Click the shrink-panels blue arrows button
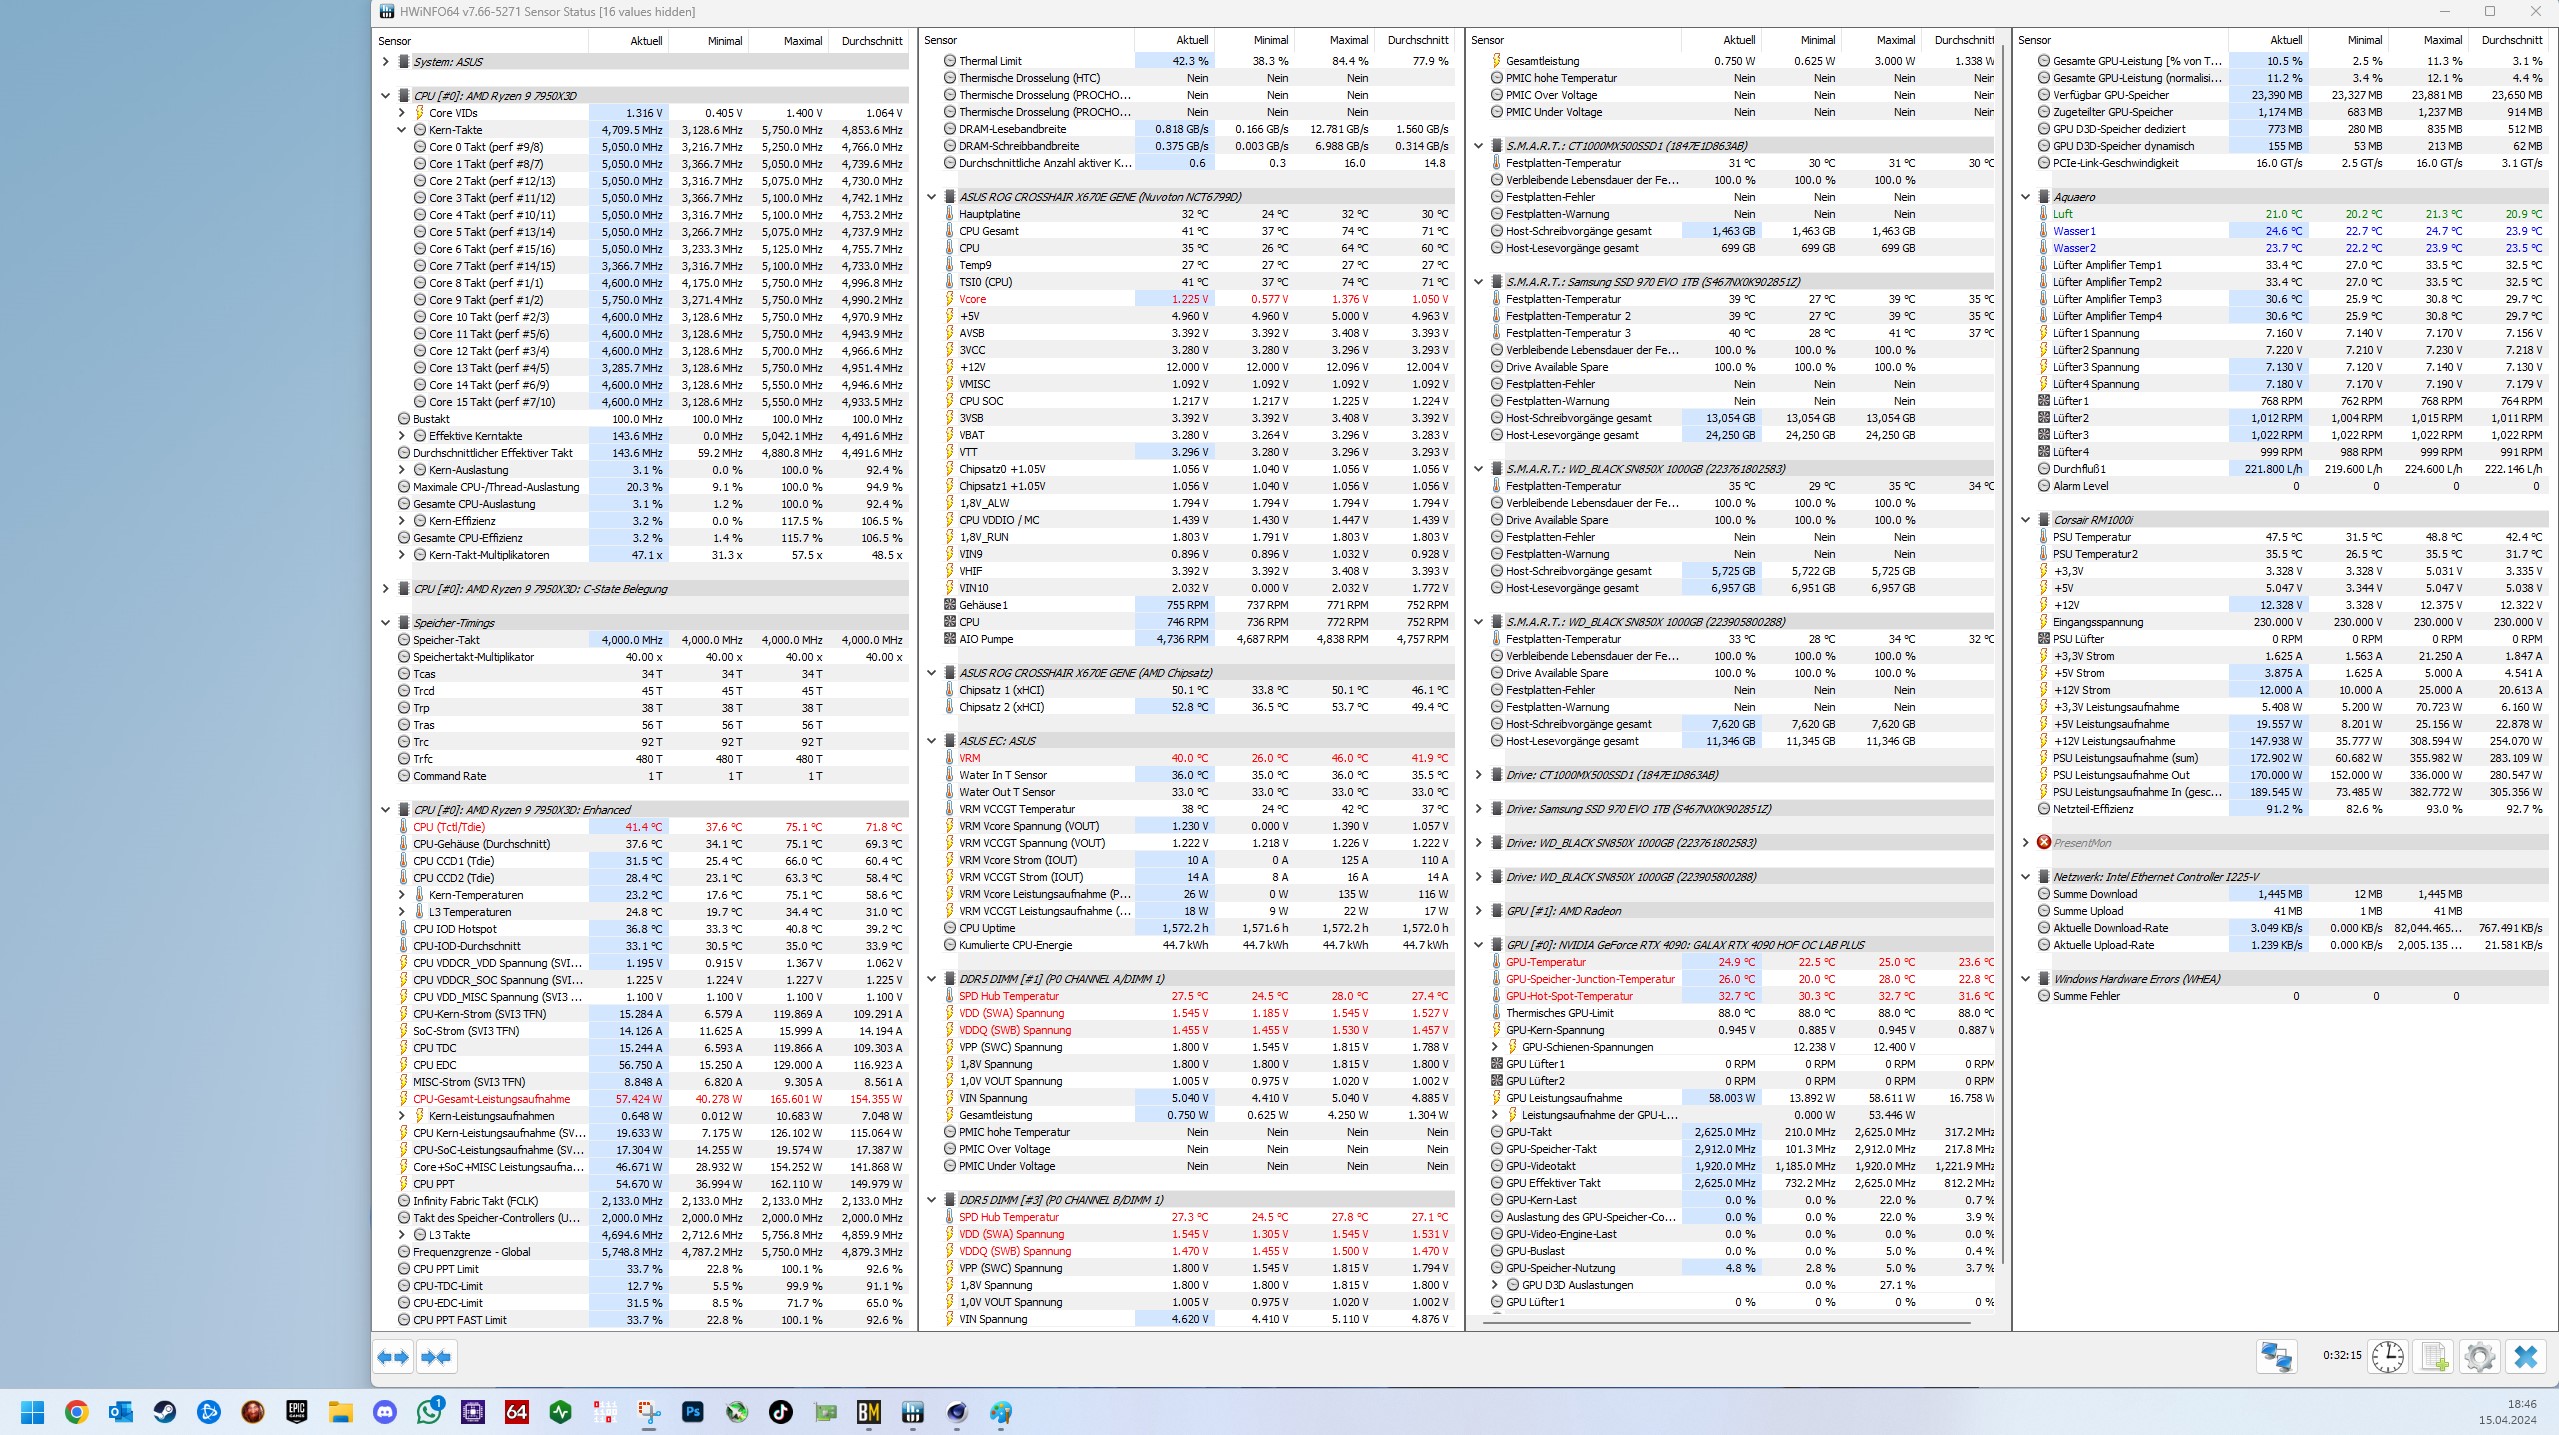The height and width of the screenshot is (1435, 2559). tap(436, 1357)
